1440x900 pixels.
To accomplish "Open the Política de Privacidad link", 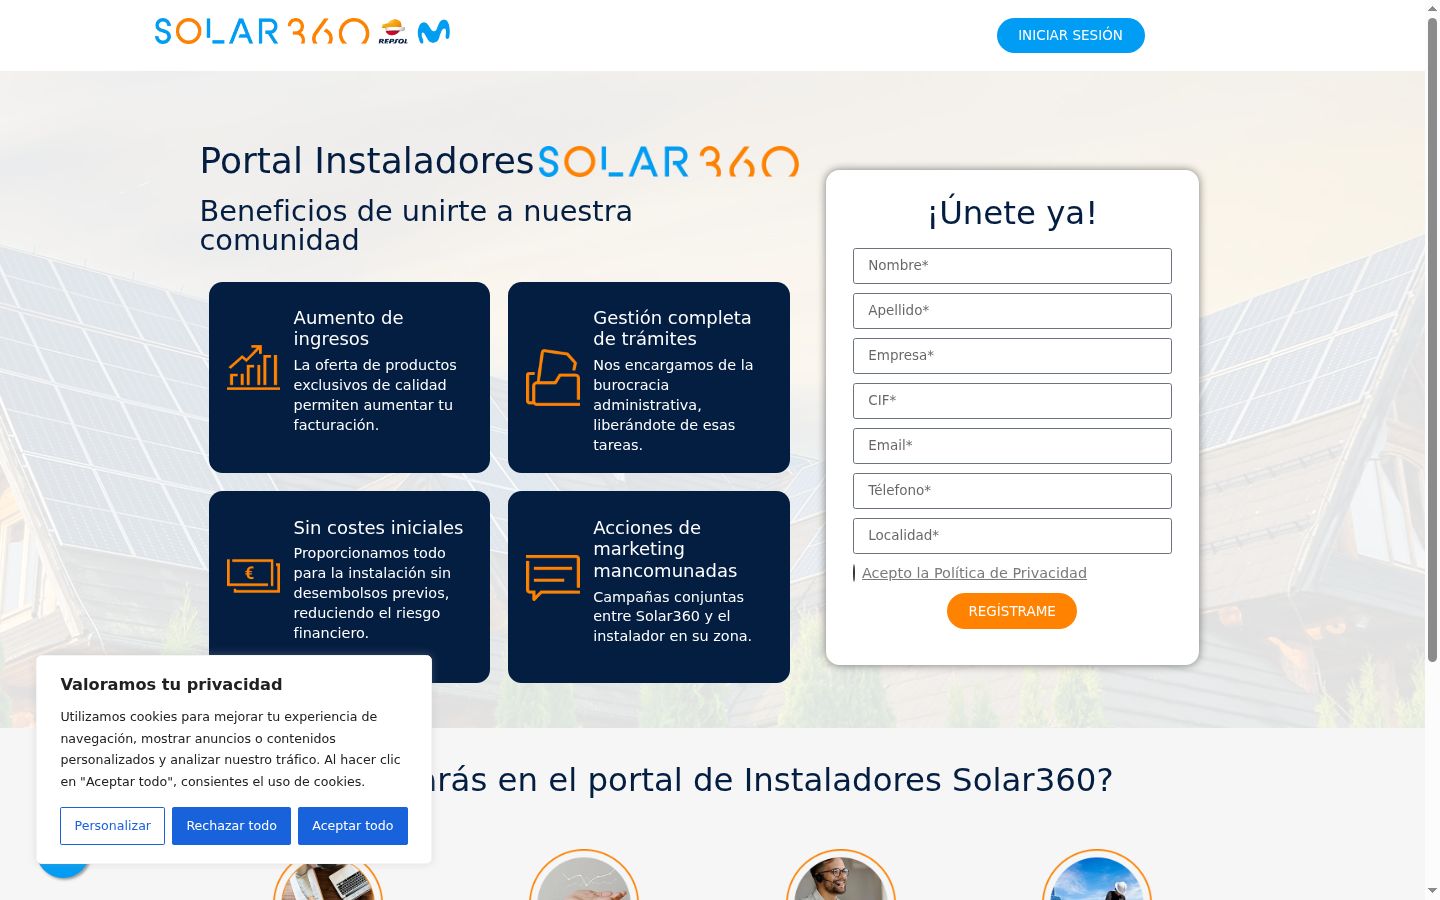I will coord(974,573).
